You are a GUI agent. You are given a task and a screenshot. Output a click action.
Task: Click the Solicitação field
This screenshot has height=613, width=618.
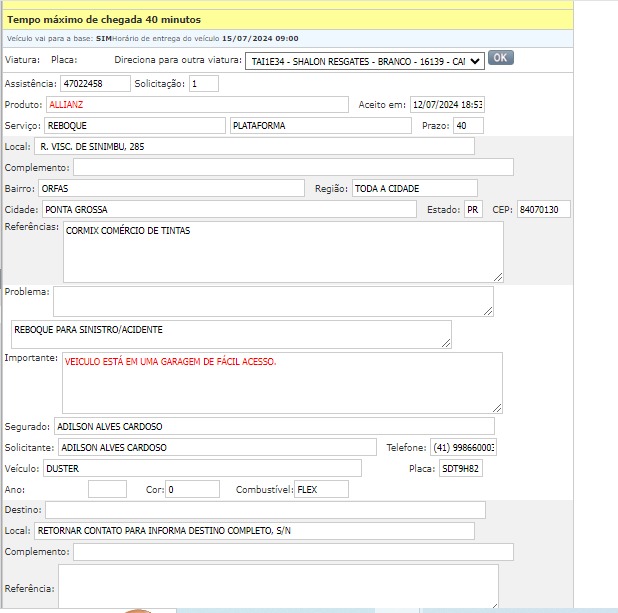coord(203,84)
